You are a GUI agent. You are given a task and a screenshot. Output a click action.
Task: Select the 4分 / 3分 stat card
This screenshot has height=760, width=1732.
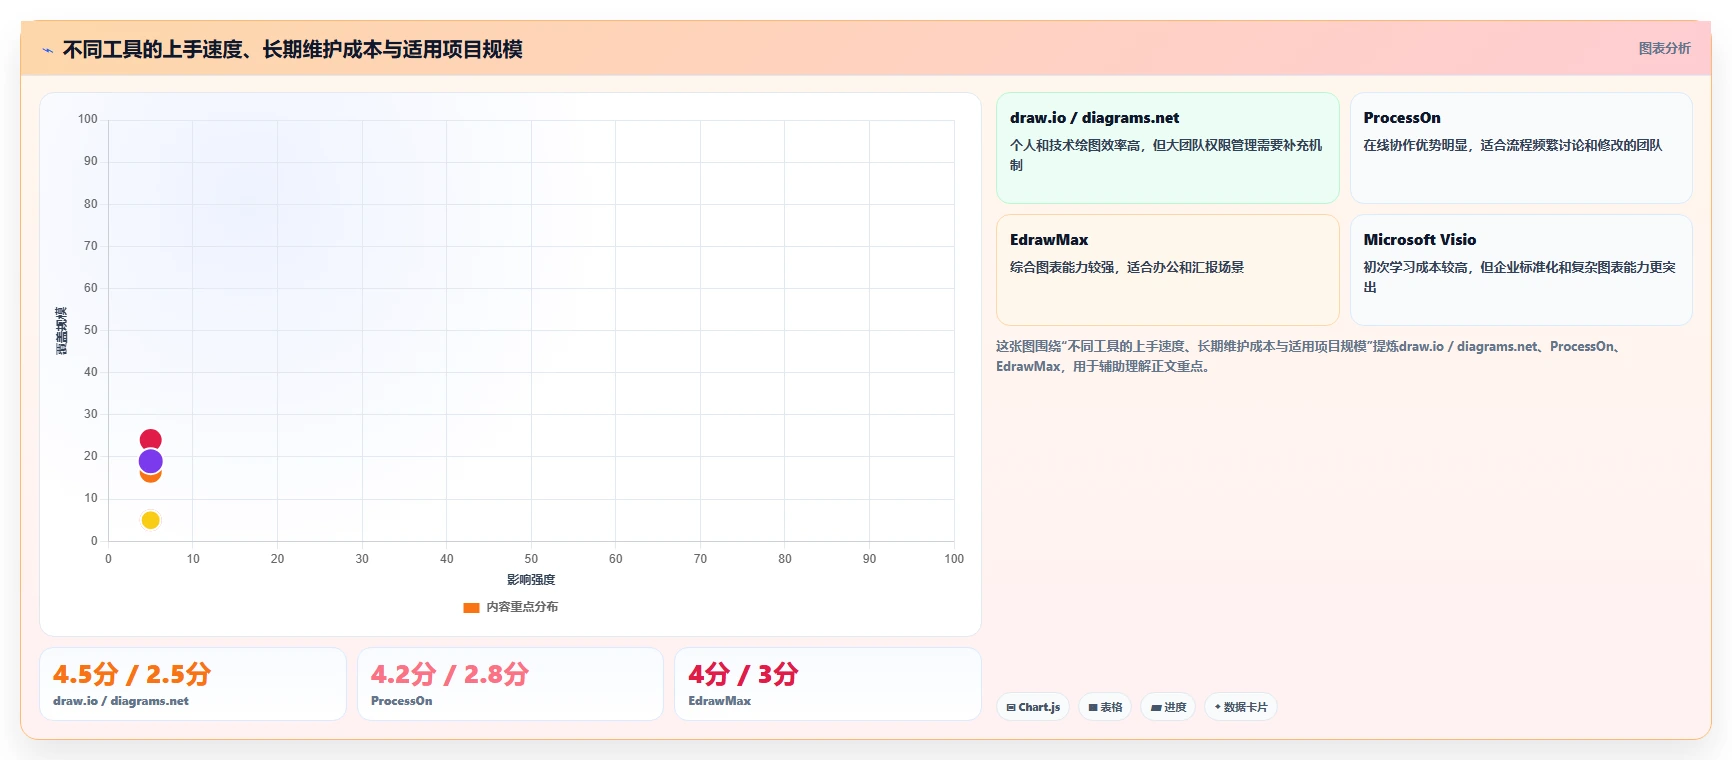pyautogui.click(x=828, y=684)
